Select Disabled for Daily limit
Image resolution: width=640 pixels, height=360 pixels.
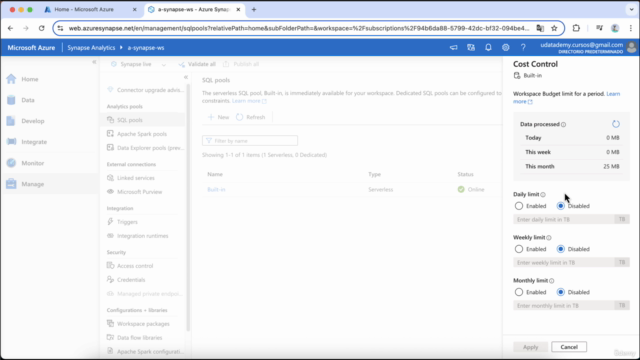click(561, 206)
